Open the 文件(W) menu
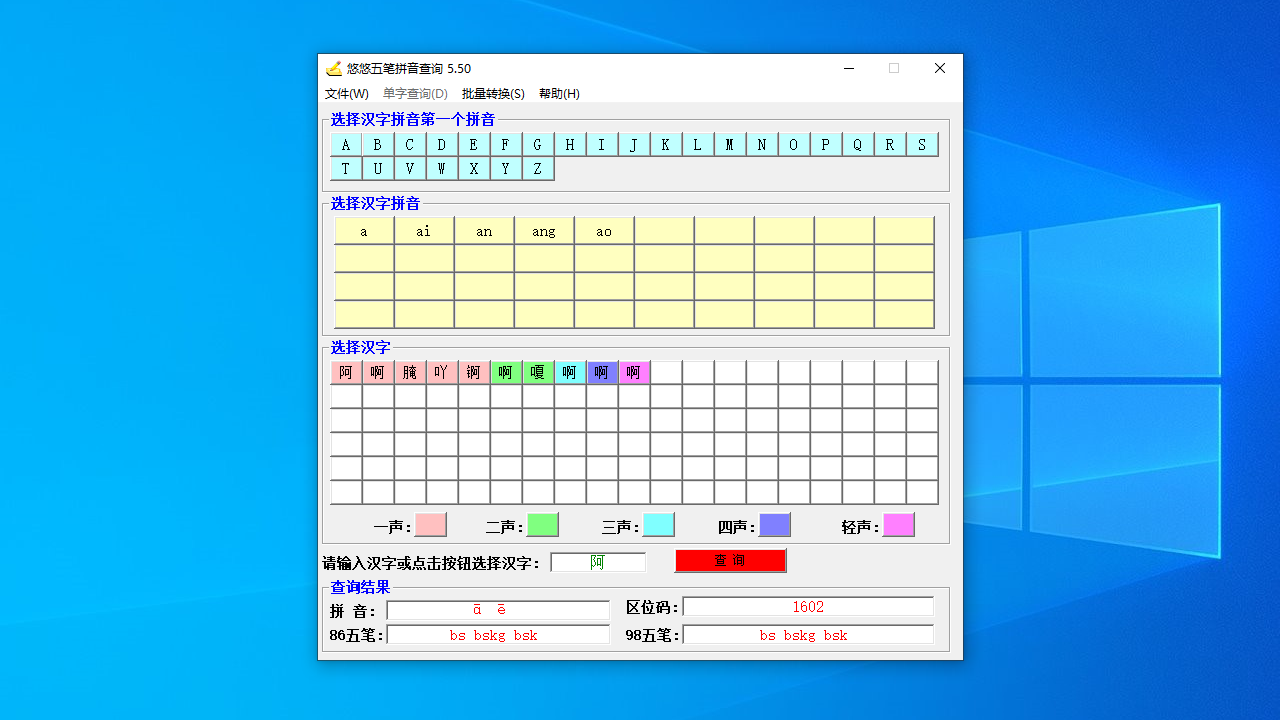The width and height of the screenshot is (1280, 720). [345, 93]
